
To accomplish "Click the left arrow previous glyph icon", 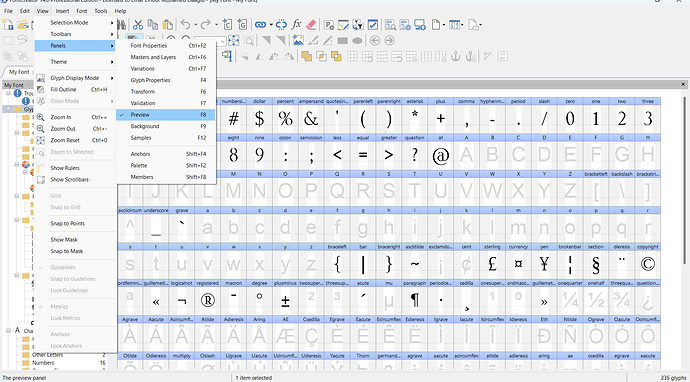I will (375, 40).
